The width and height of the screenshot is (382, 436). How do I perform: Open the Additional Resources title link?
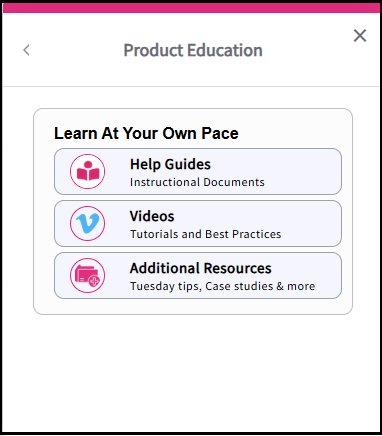click(x=201, y=268)
